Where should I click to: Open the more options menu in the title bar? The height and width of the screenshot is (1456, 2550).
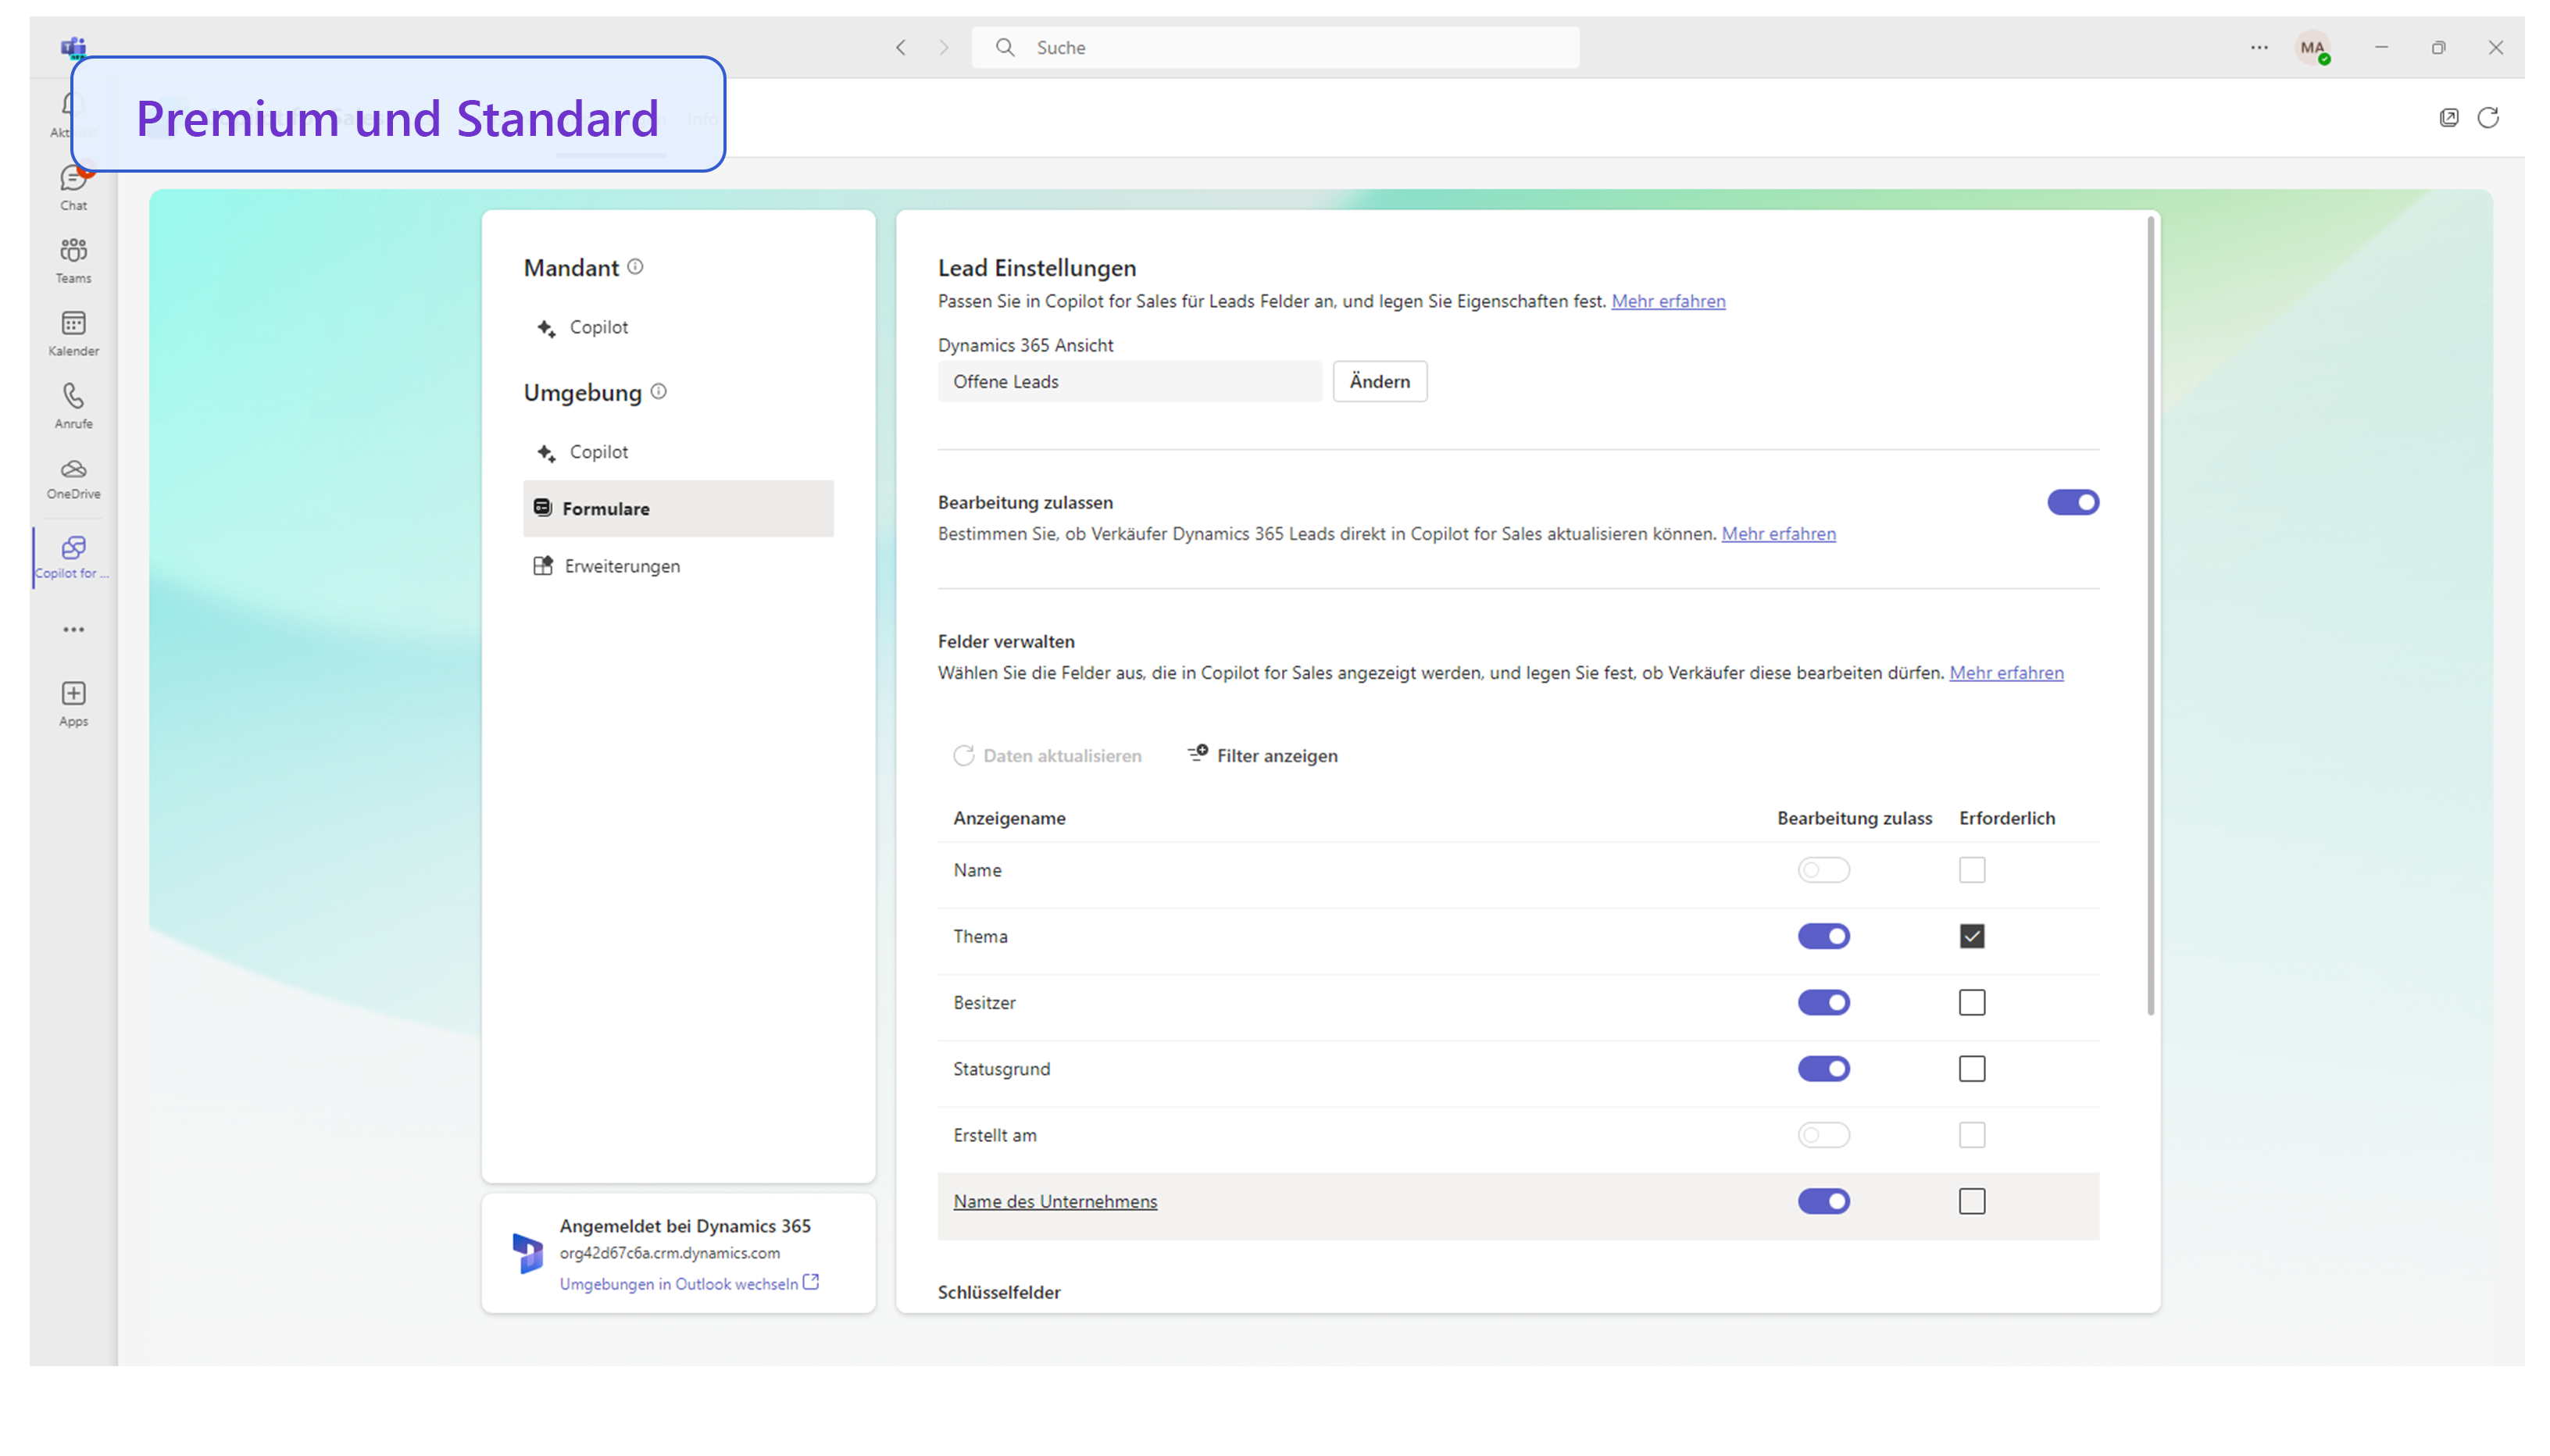[2258, 47]
